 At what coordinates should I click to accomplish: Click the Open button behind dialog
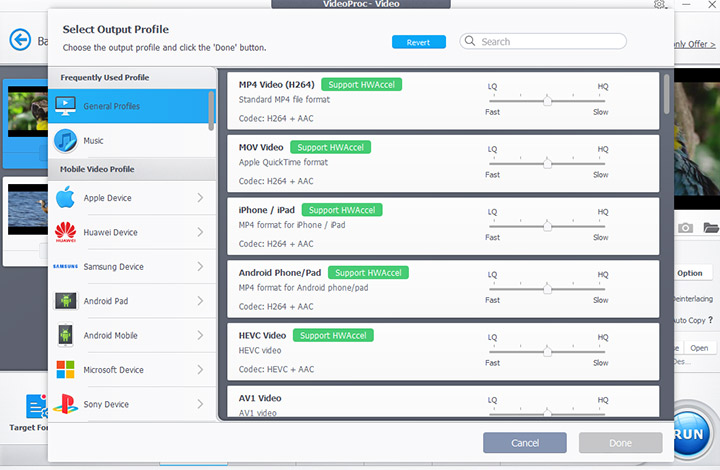coord(698,348)
